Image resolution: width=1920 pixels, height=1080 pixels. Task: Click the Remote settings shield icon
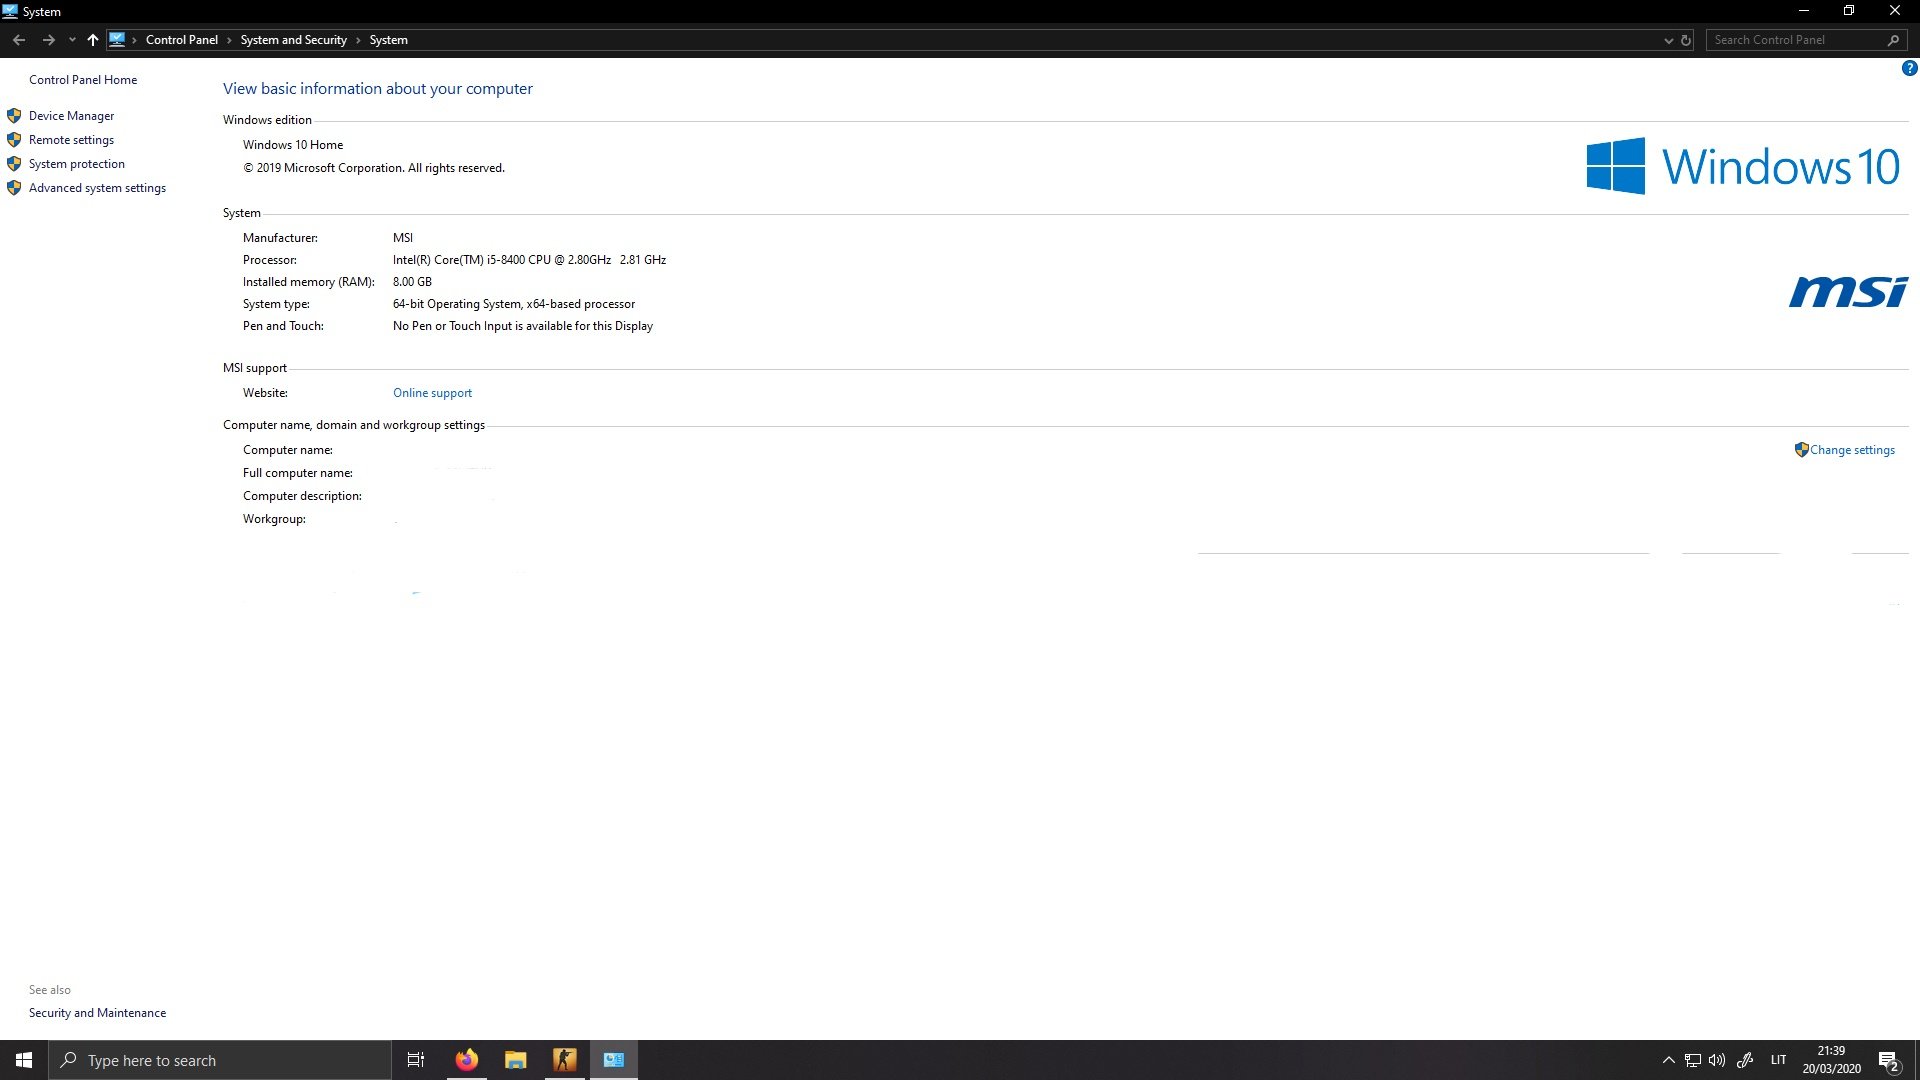pyautogui.click(x=14, y=140)
